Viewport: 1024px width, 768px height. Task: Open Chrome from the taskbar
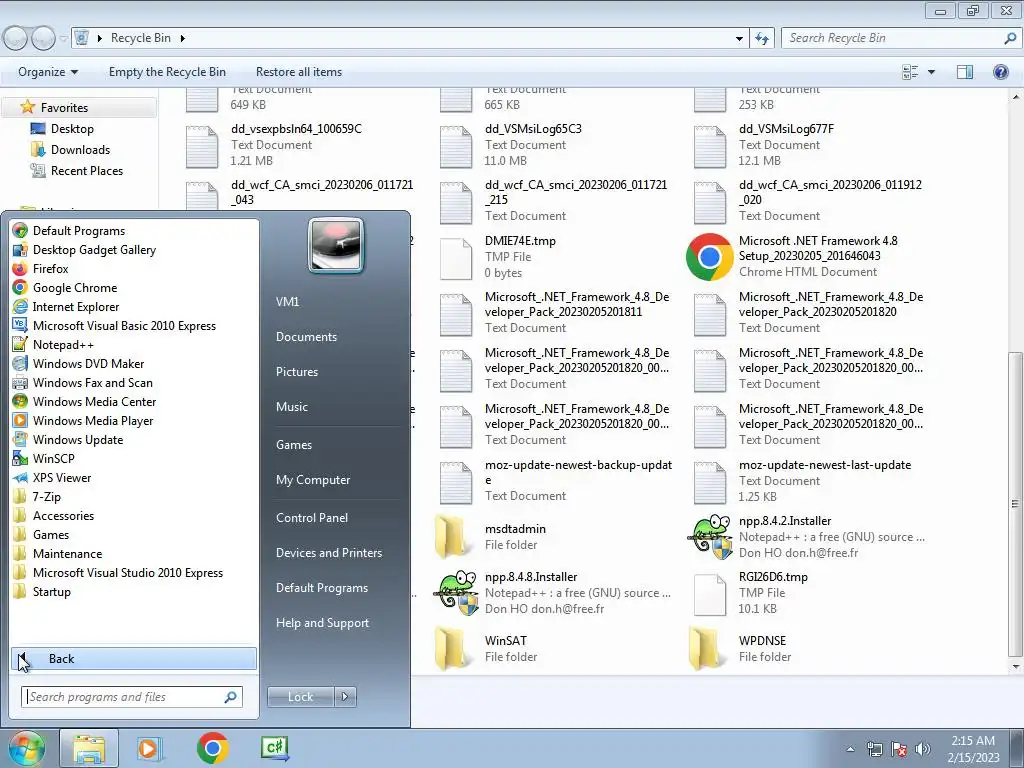[212, 748]
